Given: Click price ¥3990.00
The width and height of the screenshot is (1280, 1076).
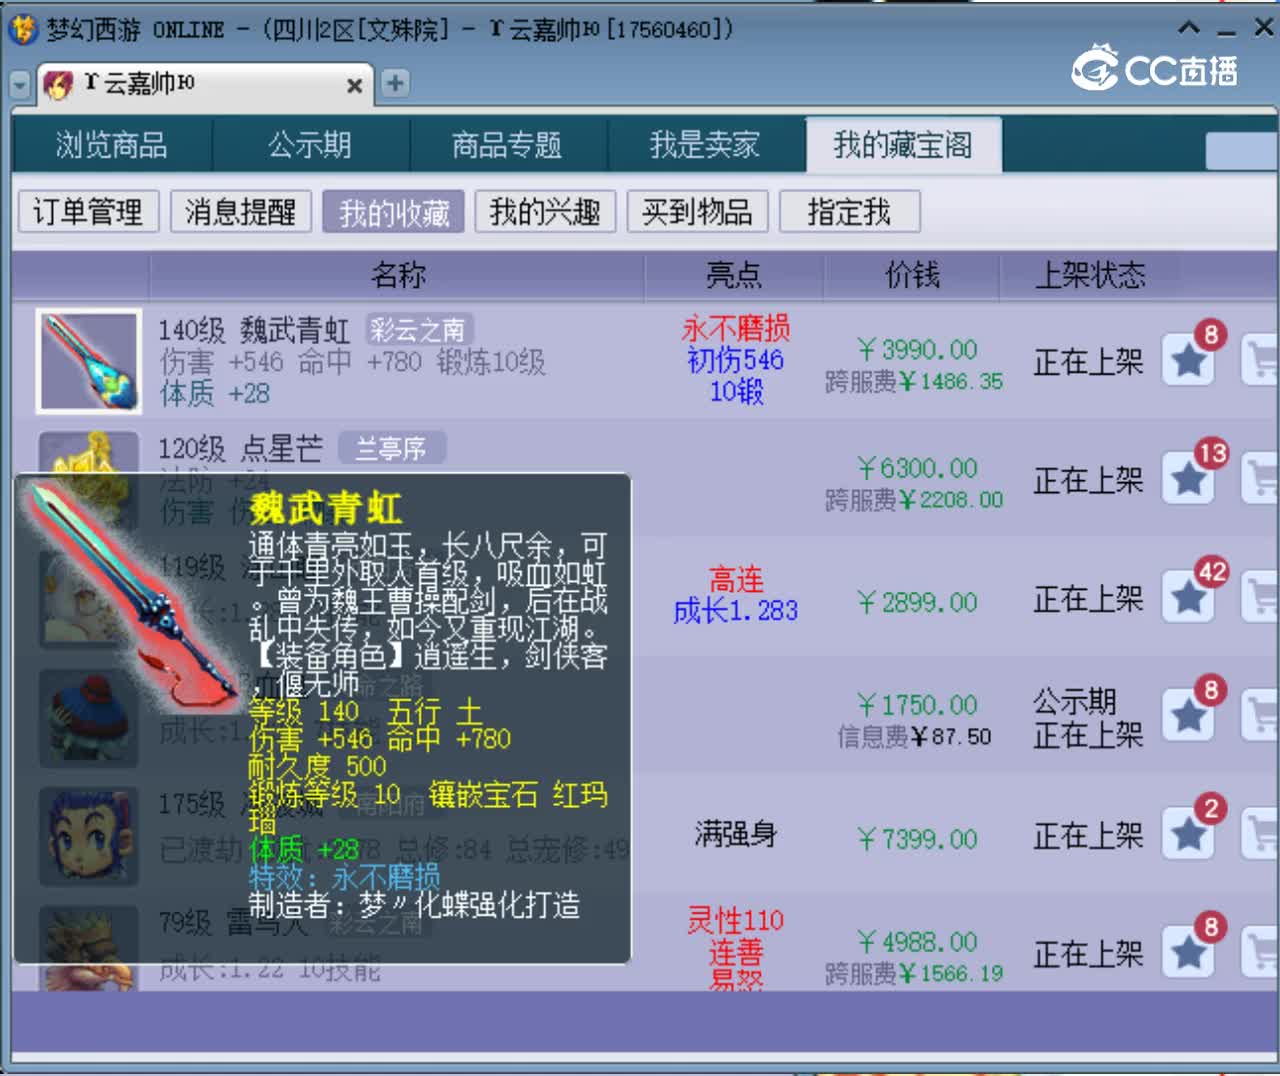Looking at the screenshot, I should pyautogui.click(x=917, y=350).
